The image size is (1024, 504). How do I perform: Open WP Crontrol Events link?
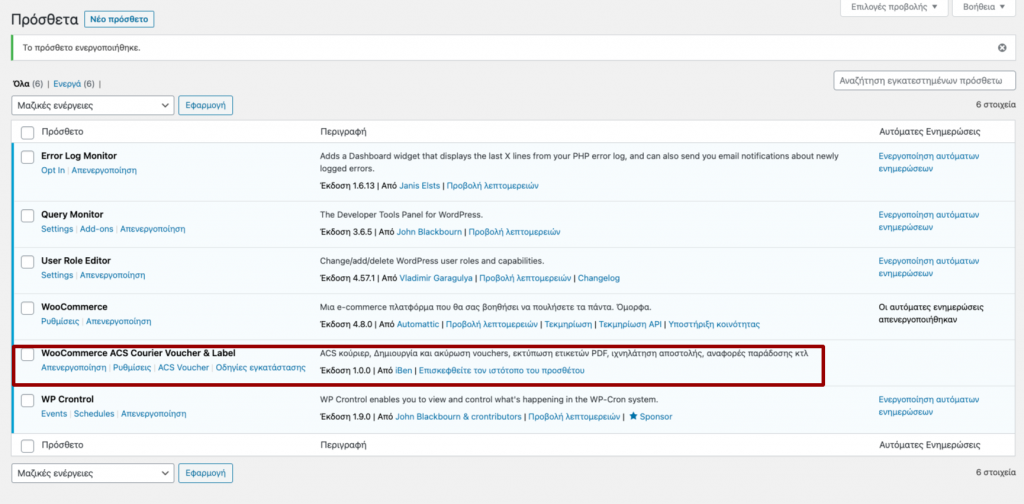(54, 414)
